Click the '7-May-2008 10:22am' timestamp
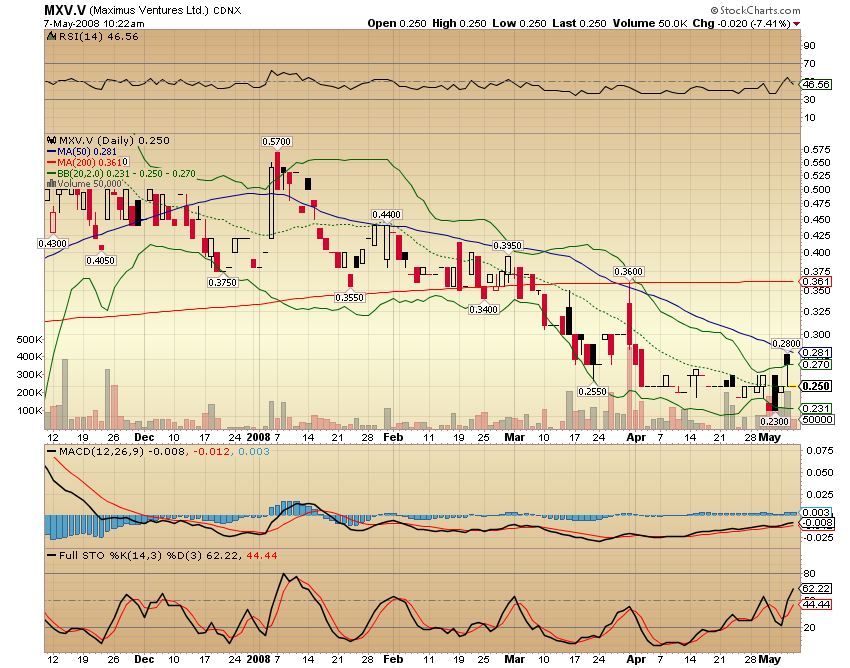This screenshot has width=850, height=668. (x=94, y=23)
